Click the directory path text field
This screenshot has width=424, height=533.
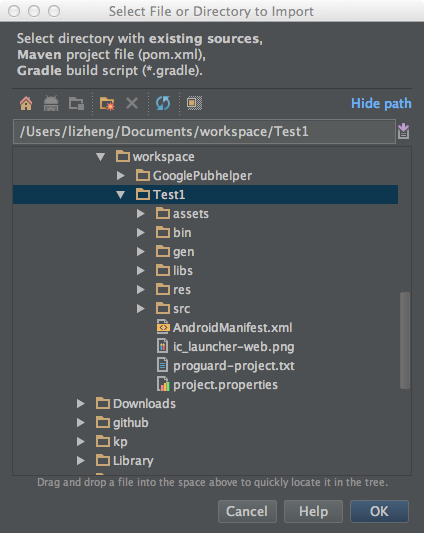coord(204,132)
